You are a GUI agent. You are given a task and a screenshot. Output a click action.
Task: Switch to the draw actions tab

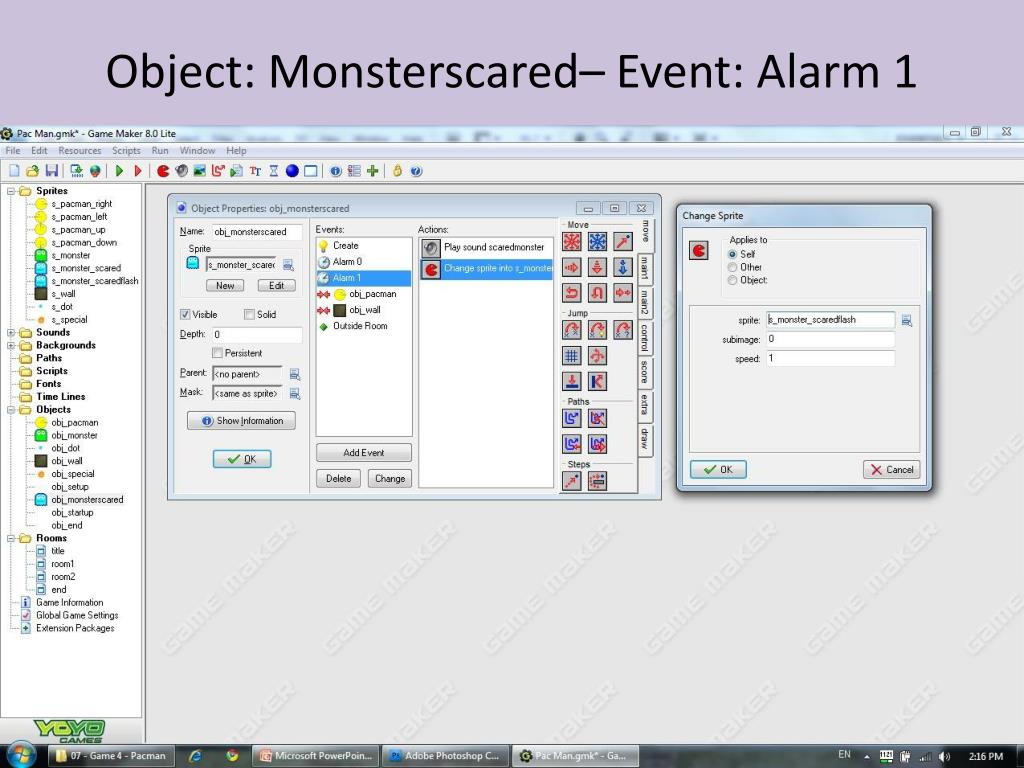pyautogui.click(x=644, y=439)
